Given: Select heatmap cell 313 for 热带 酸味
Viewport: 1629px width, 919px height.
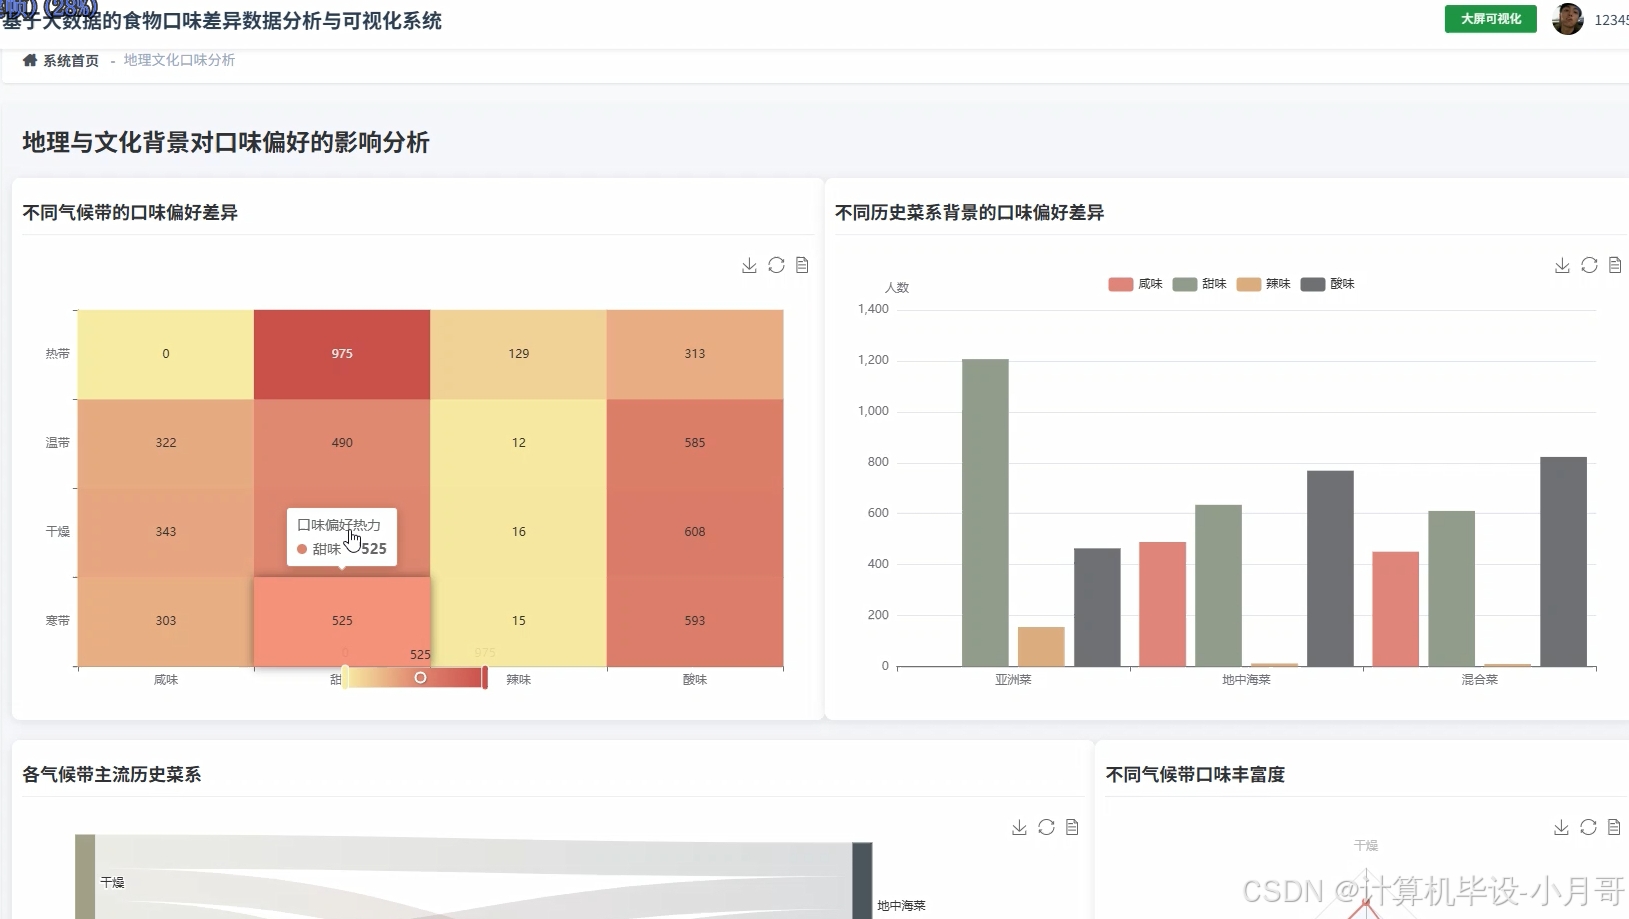Looking at the screenshot, I should [x=695, y=354].
